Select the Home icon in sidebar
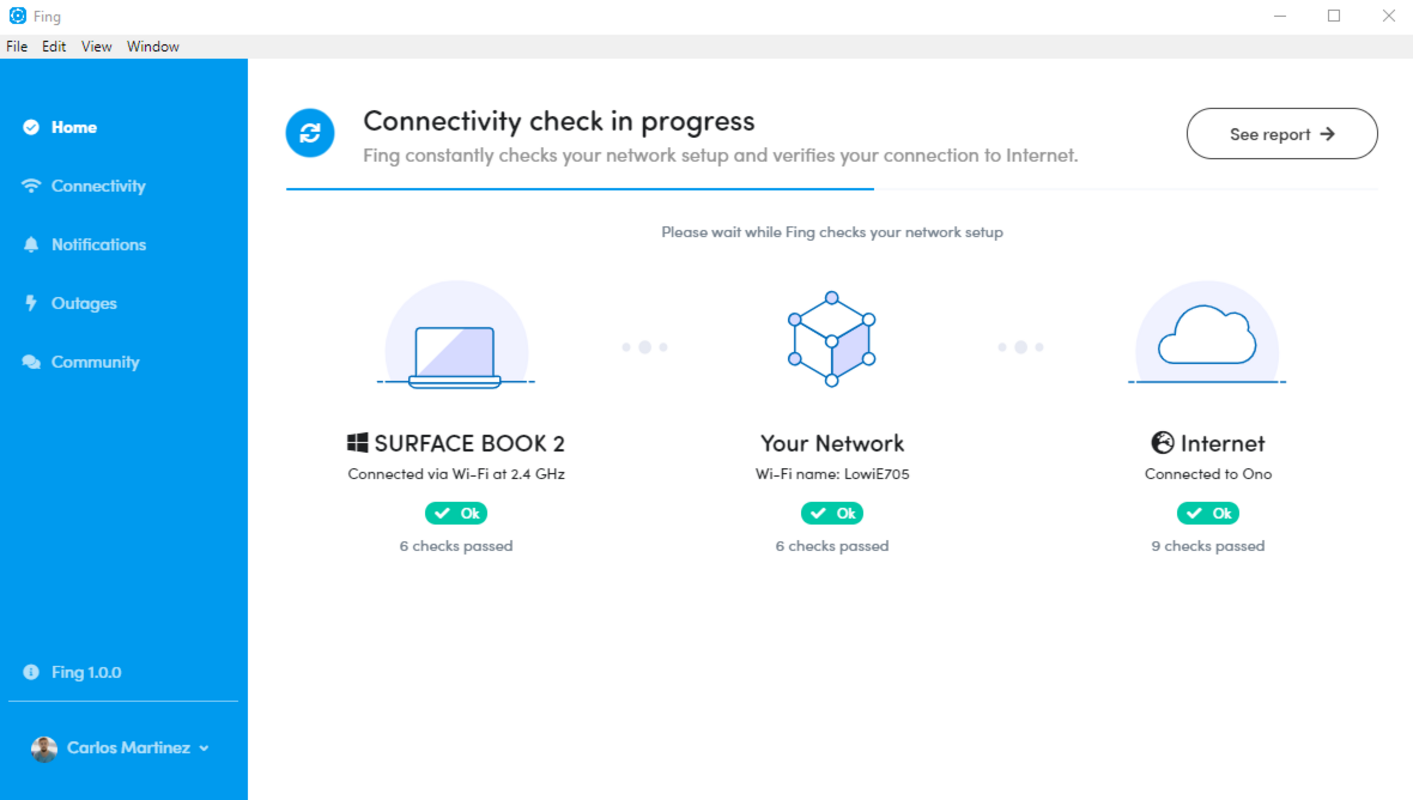Screen dimensions: 1413x800 [x=31, y=127]
